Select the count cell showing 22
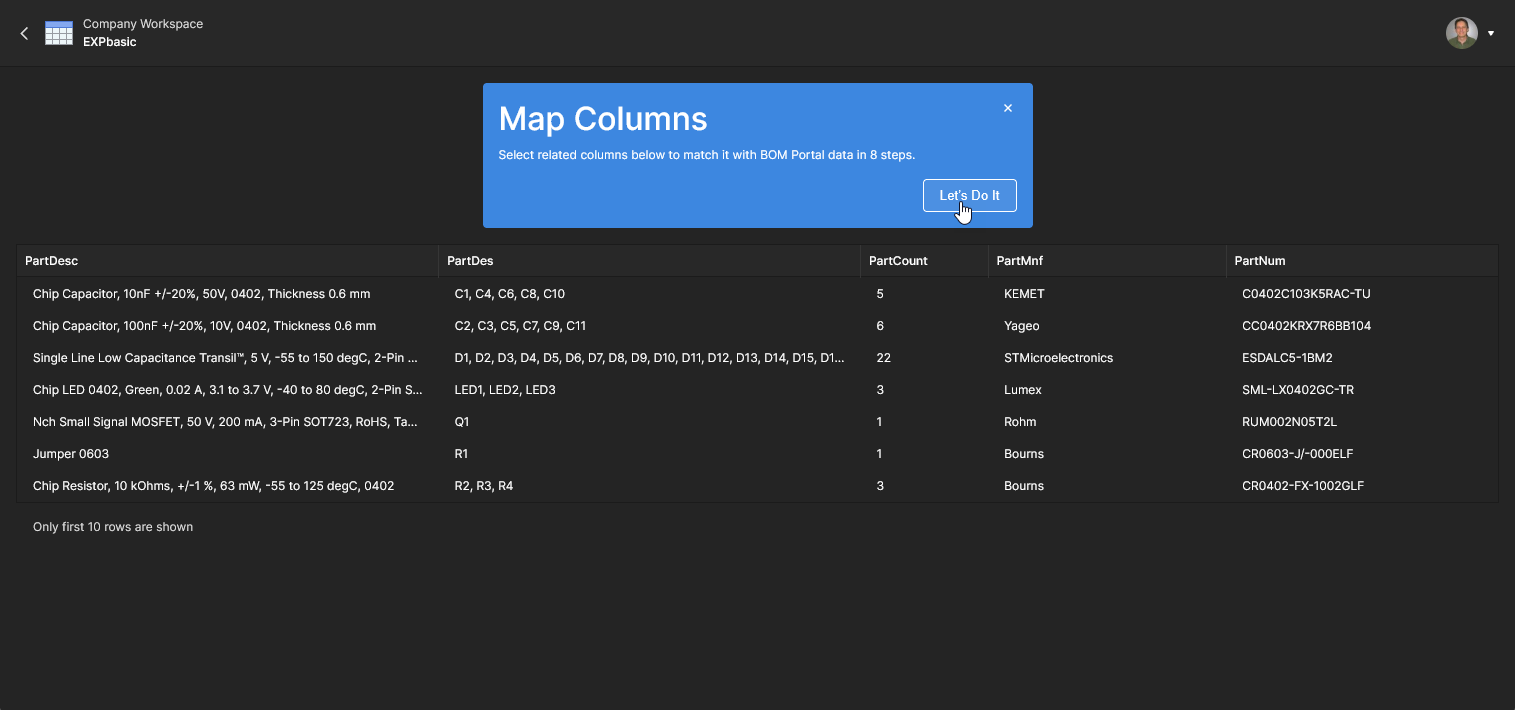This screenshot has width=1515, height=710. click(883, 358)
